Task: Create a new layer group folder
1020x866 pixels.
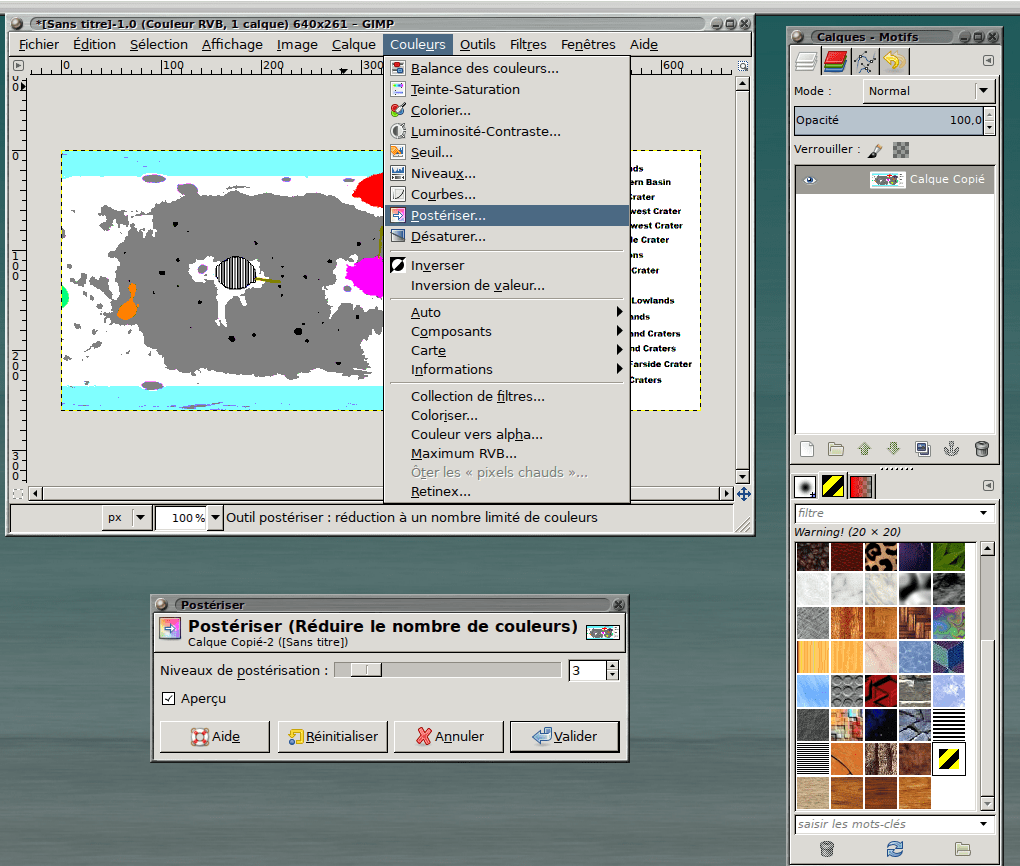Action: [836, 449]
